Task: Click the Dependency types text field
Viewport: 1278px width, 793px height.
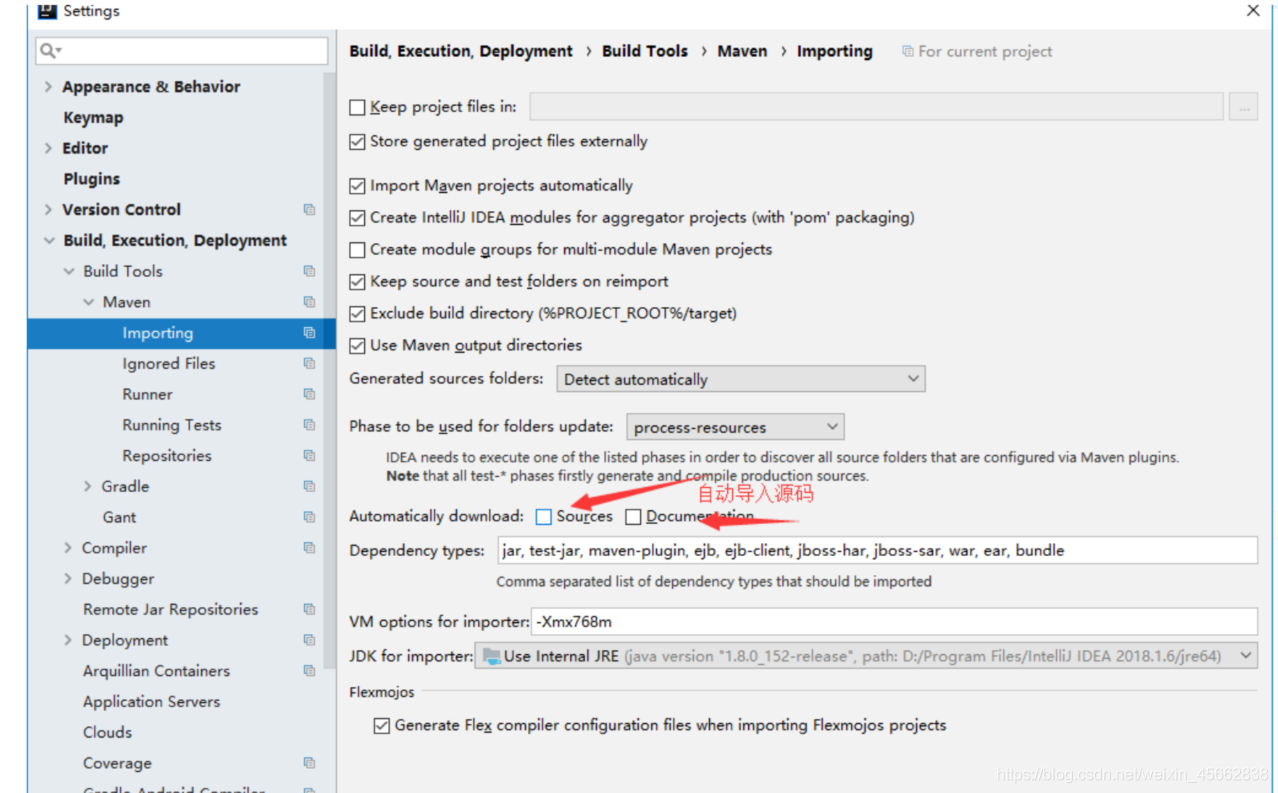Action: 877,550
